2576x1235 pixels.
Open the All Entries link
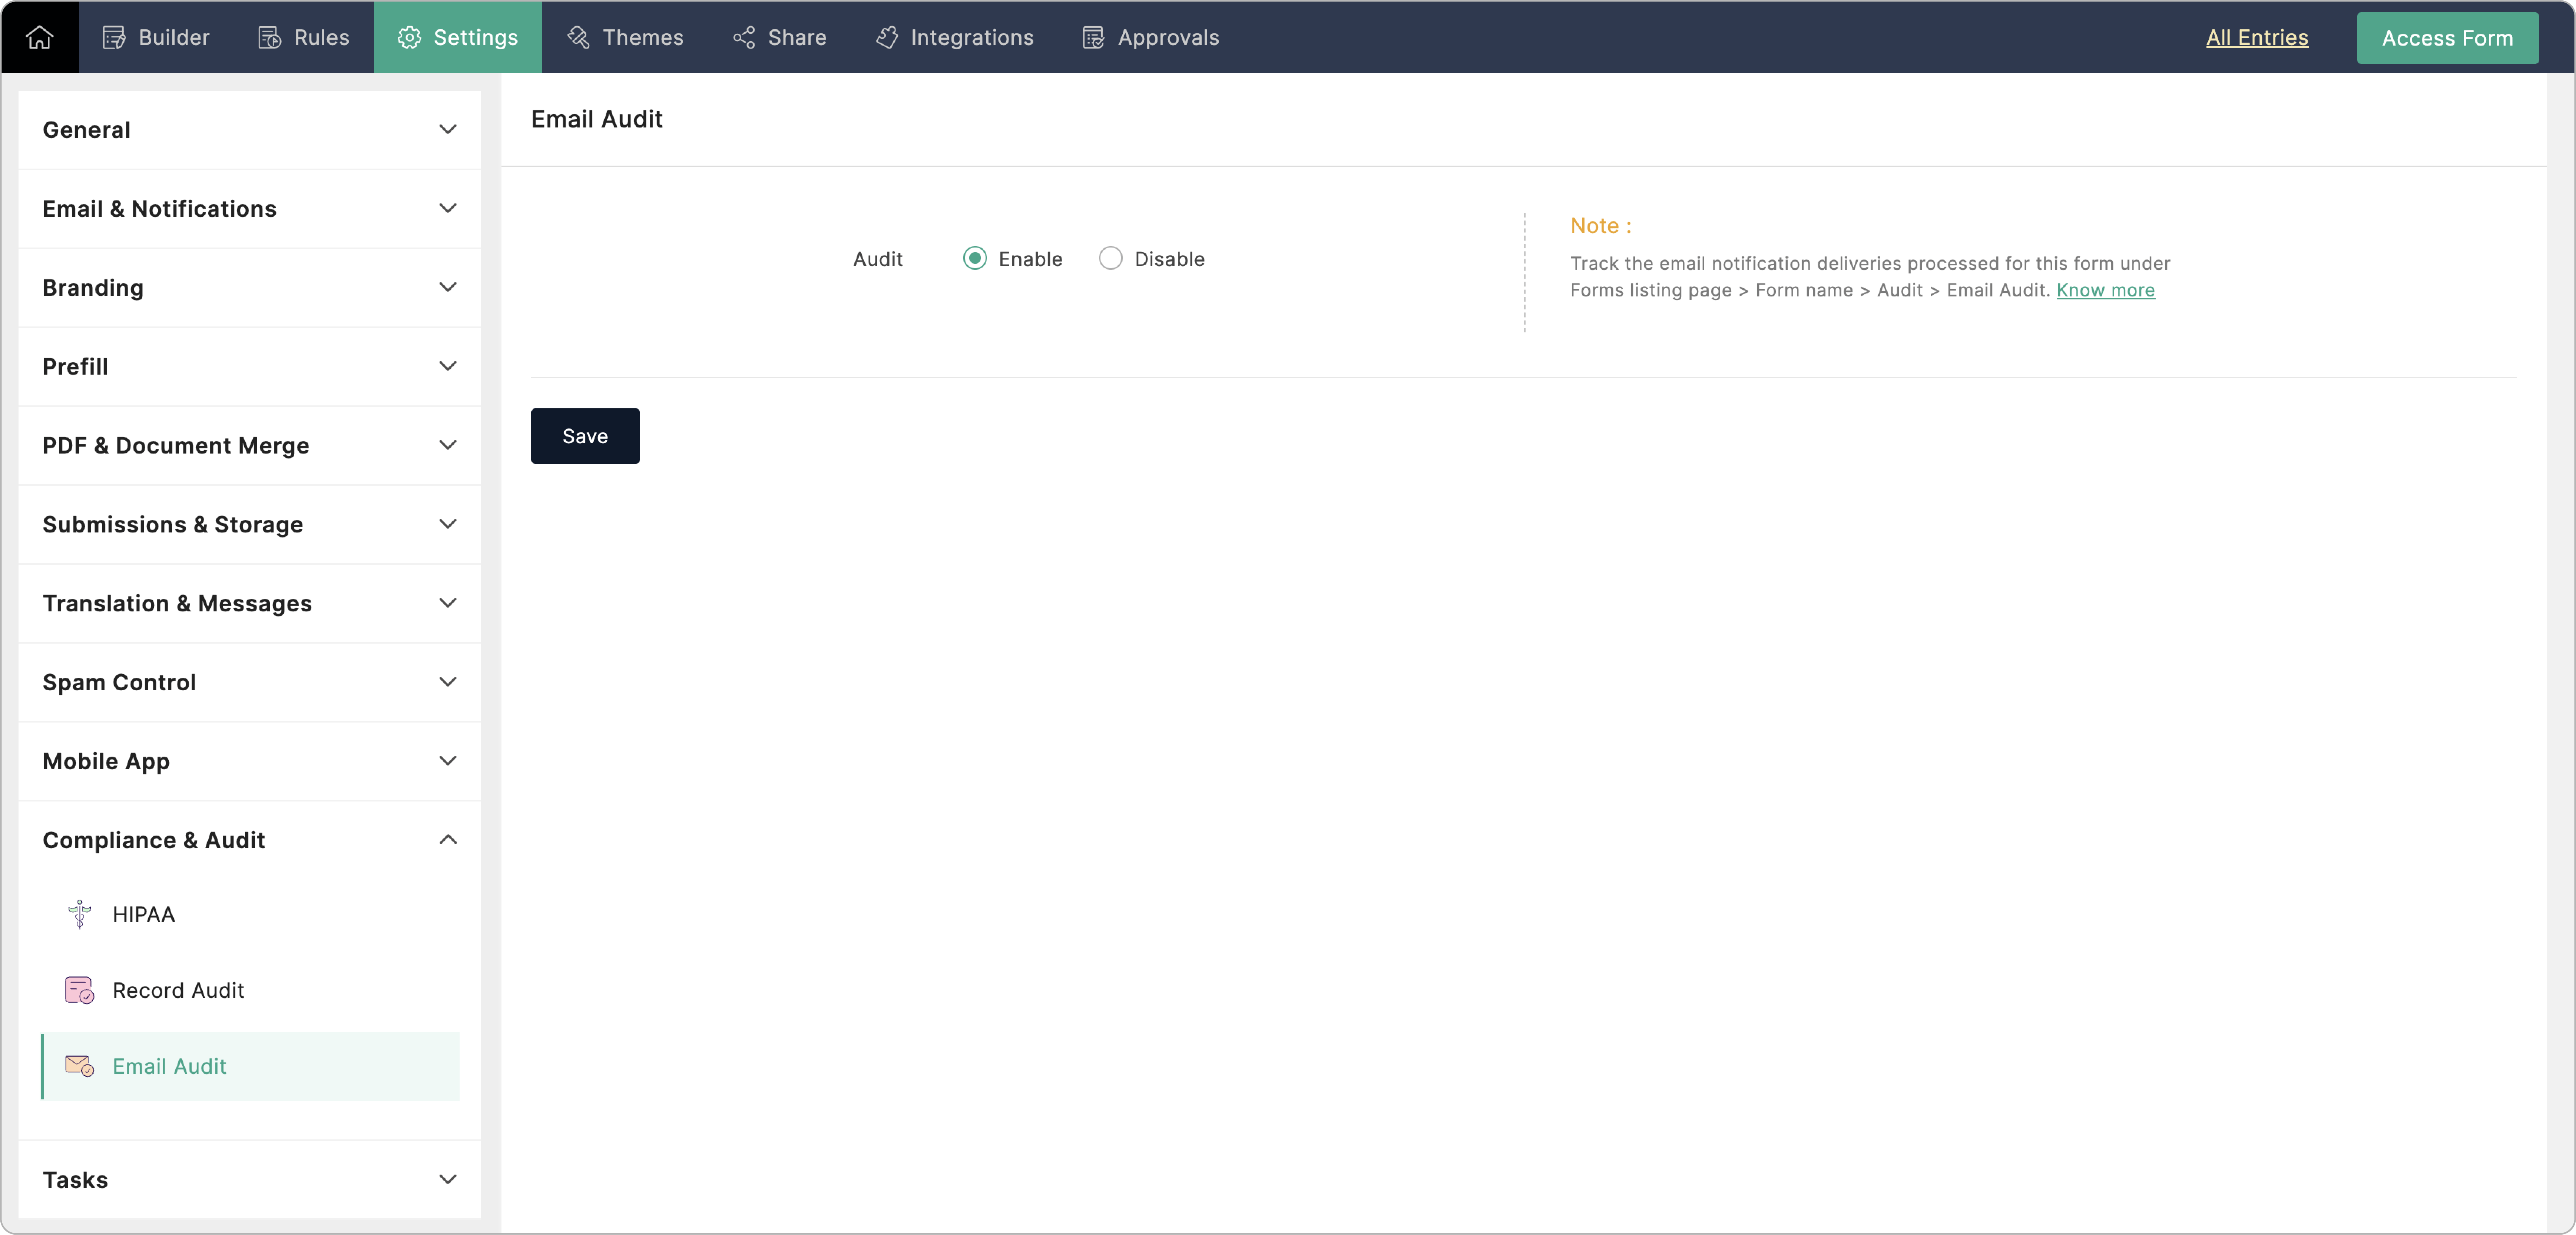(2257, 38)
